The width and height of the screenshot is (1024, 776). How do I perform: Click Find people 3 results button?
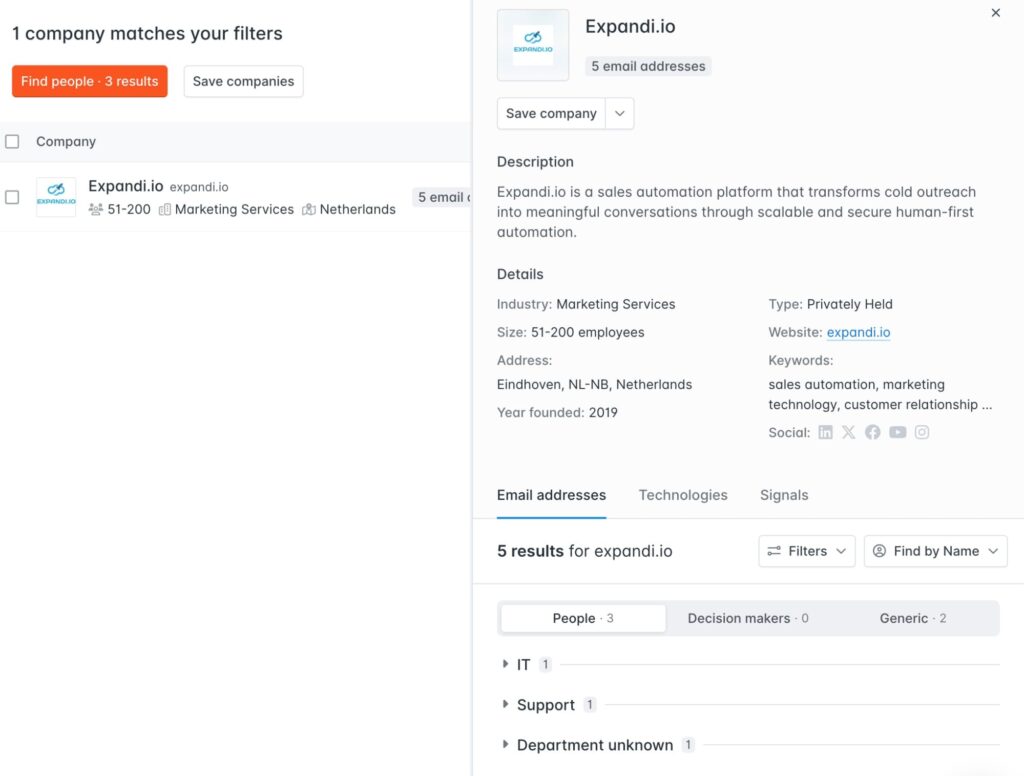(x=90, y=81)
